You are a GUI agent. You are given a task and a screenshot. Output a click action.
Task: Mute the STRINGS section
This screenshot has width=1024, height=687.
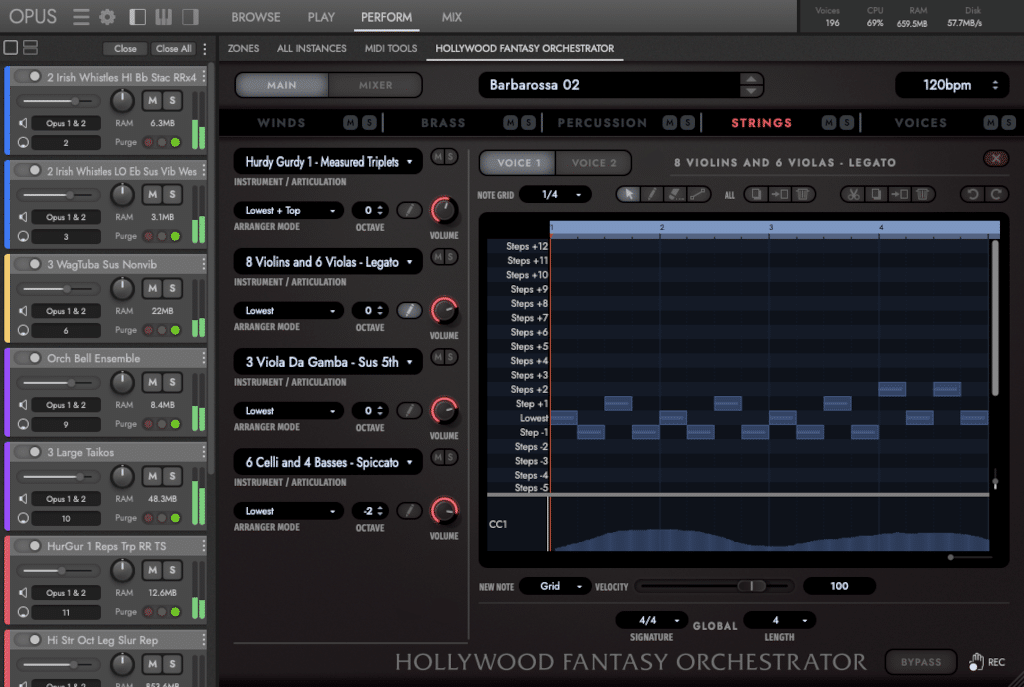[829, 123]
